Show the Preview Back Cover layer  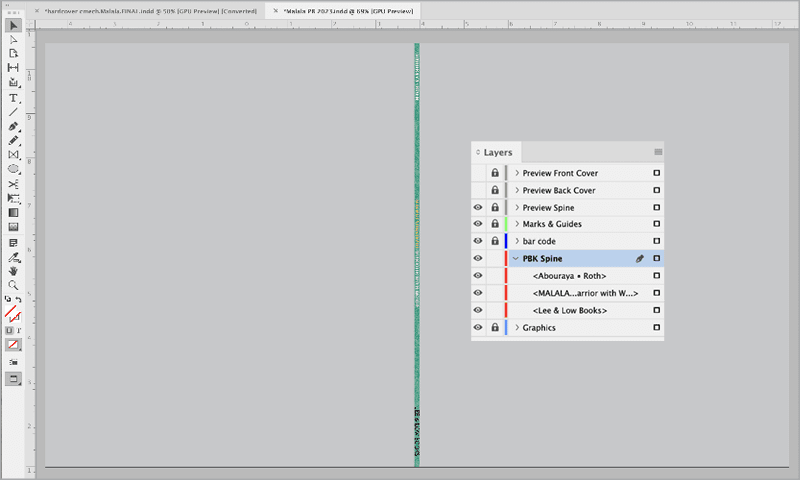[478, 190]
